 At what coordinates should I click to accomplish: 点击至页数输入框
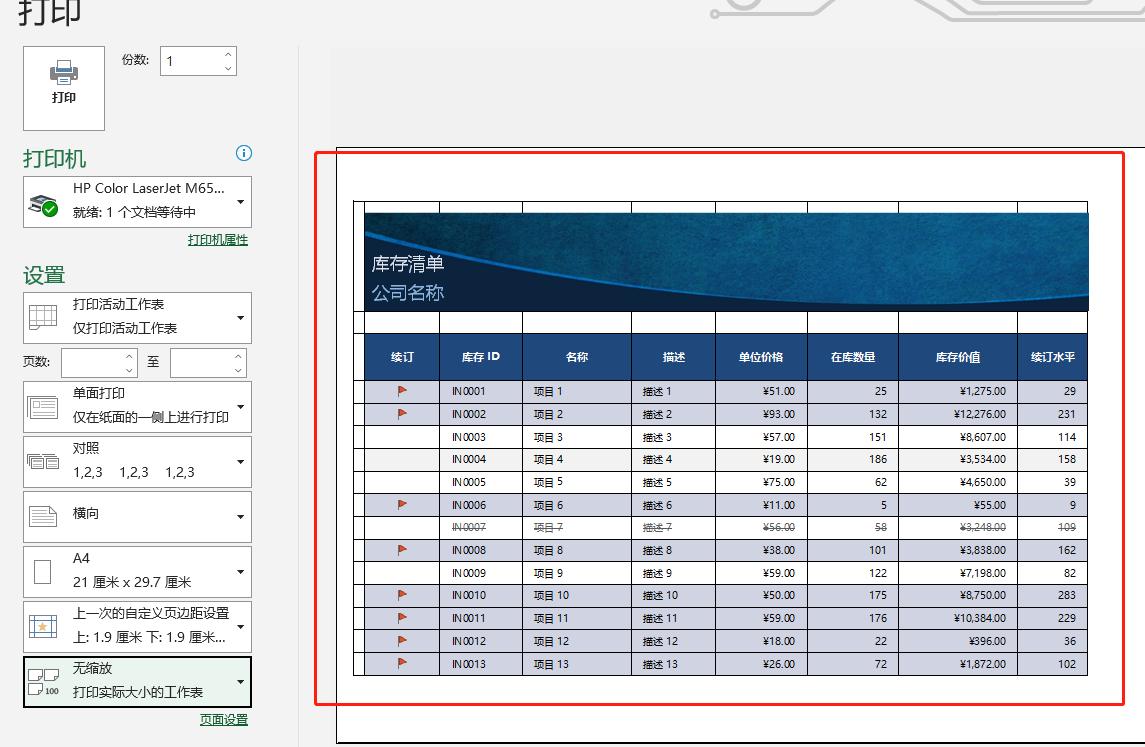click(x=203, y=363)
